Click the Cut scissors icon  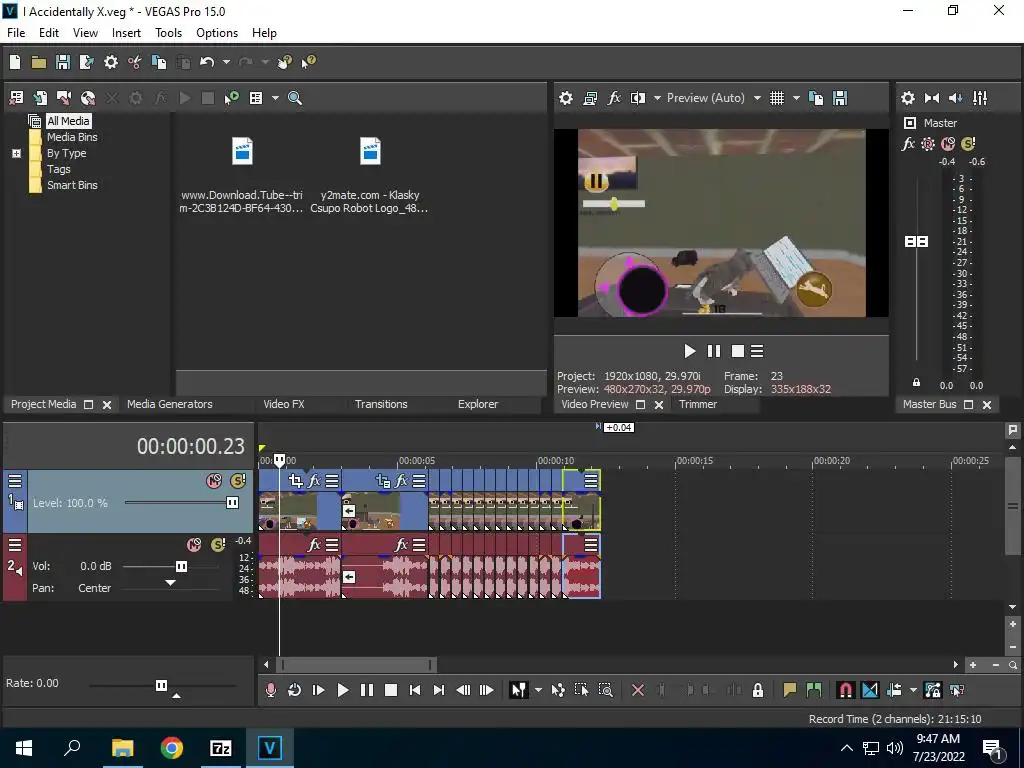coord(135,62)
